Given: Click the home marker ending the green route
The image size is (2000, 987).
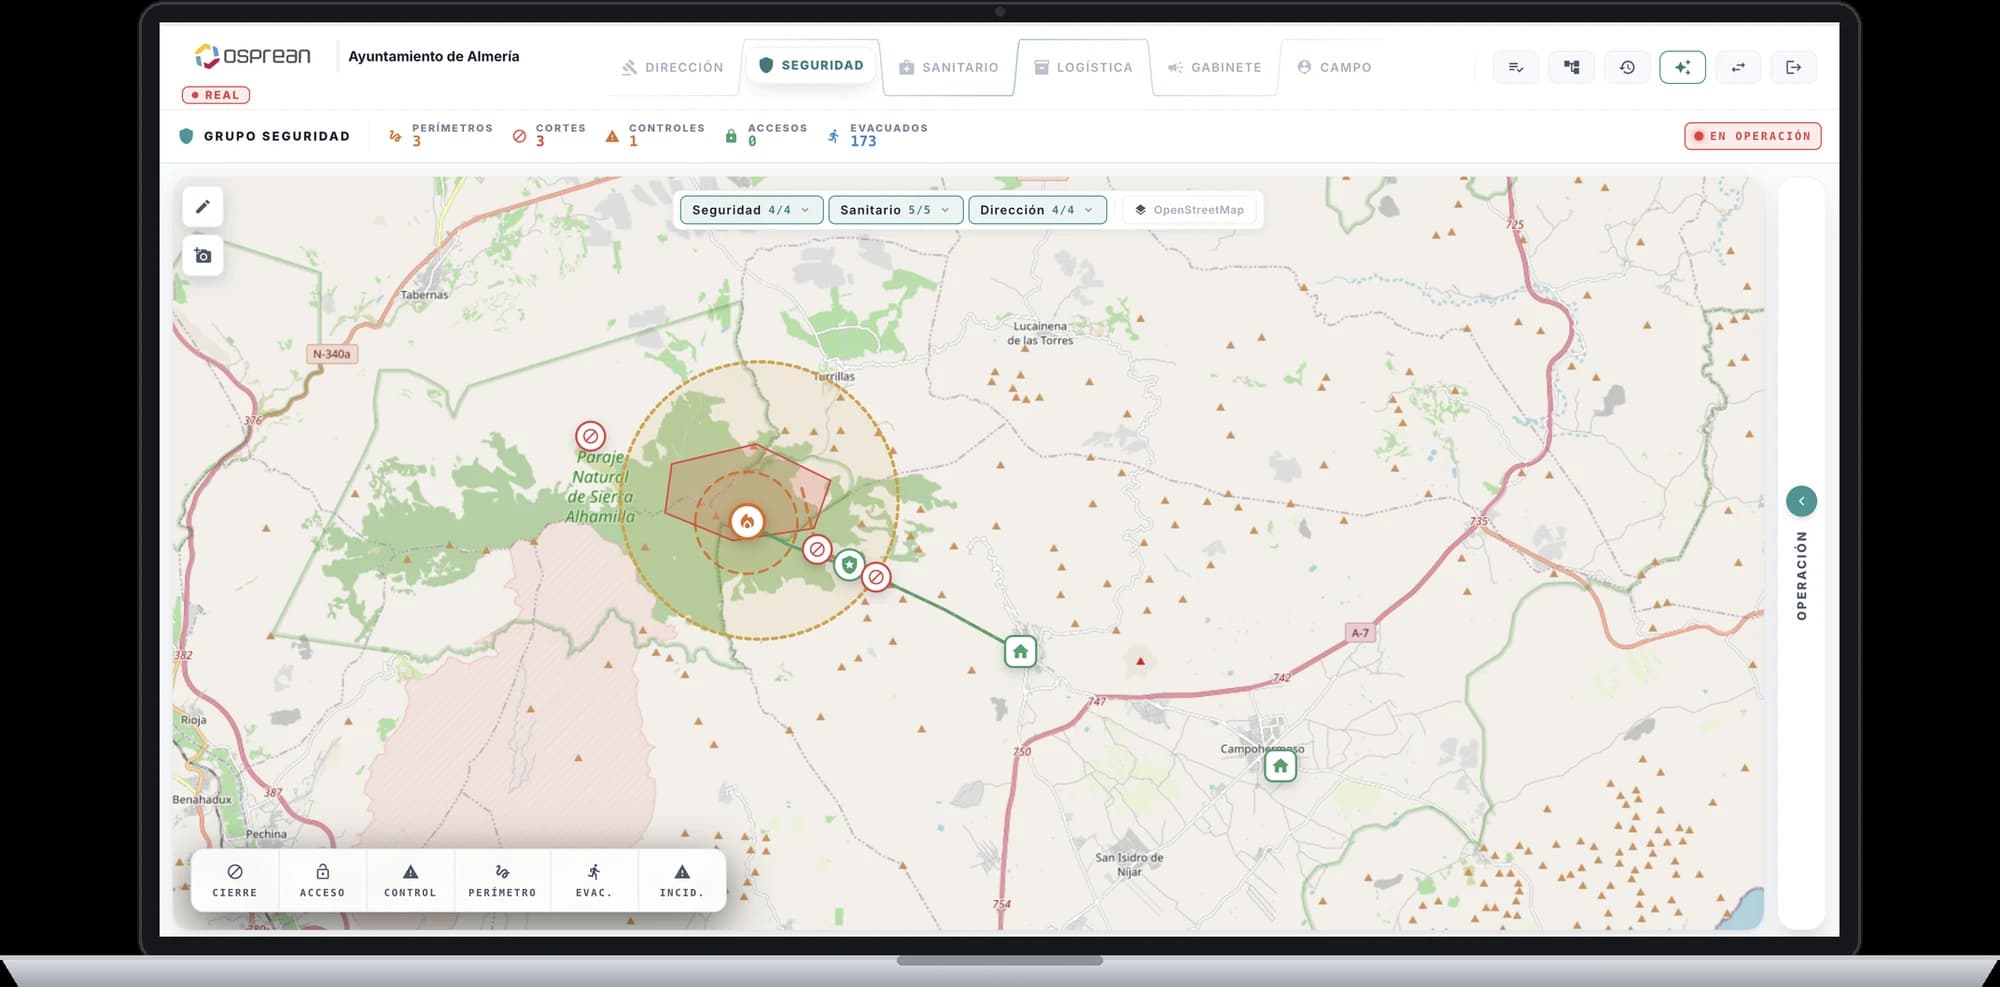Looking at the screenshot, I should point(1020,652).
